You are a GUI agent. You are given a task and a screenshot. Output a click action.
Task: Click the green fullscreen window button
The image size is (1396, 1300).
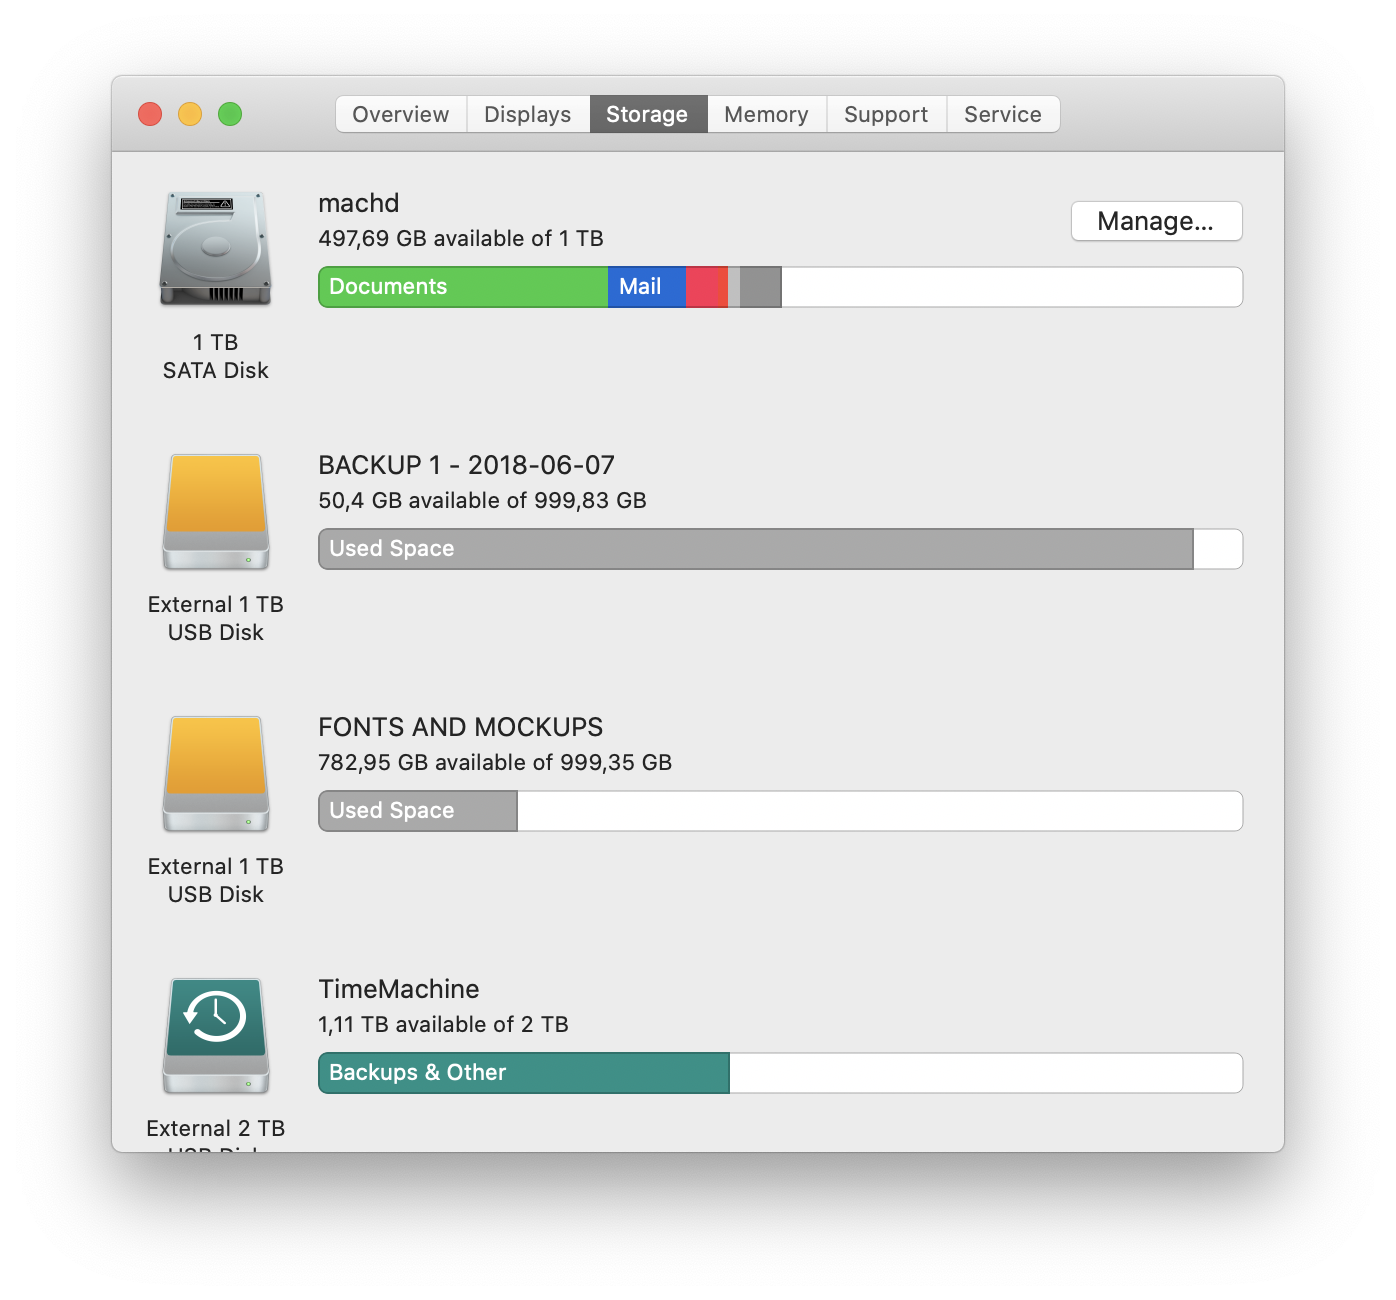[230, 114]
